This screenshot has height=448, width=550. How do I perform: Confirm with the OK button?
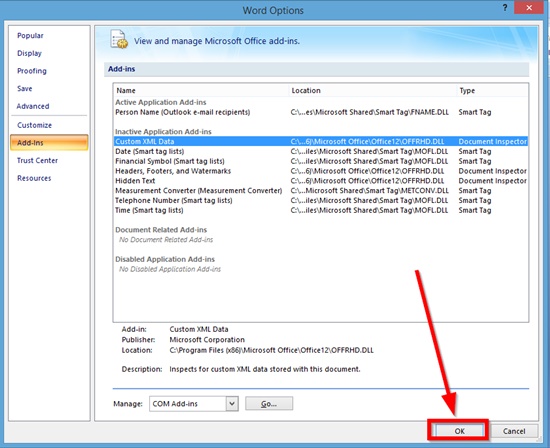[459, 431]
